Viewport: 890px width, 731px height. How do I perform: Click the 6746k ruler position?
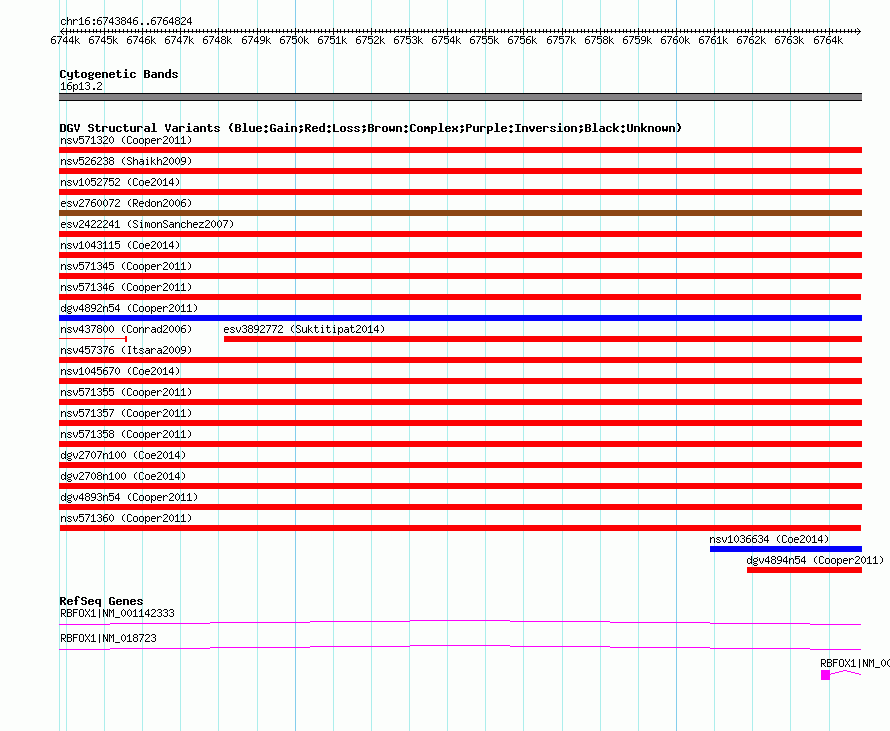coord(141,40)
